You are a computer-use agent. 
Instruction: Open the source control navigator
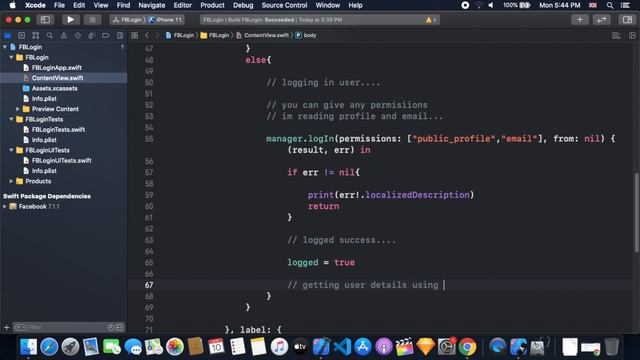[22, 36]
